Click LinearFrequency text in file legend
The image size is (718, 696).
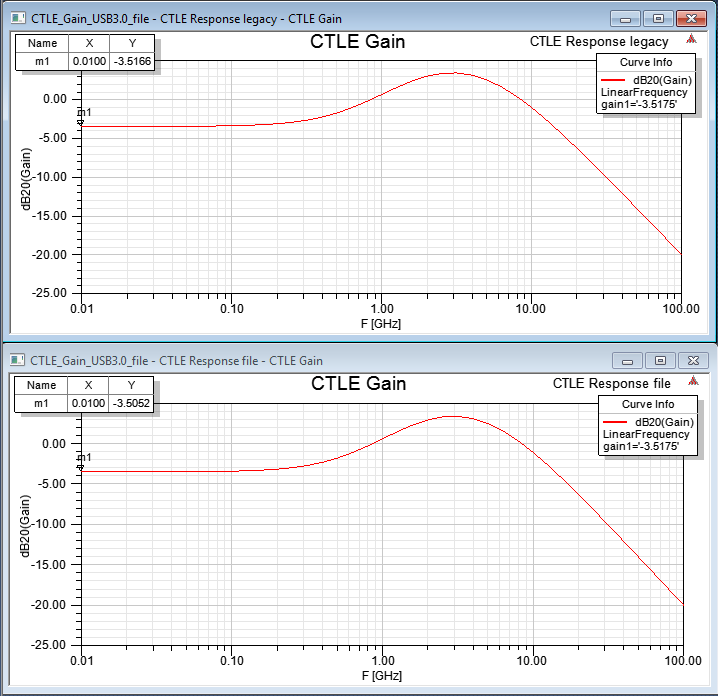646,434
